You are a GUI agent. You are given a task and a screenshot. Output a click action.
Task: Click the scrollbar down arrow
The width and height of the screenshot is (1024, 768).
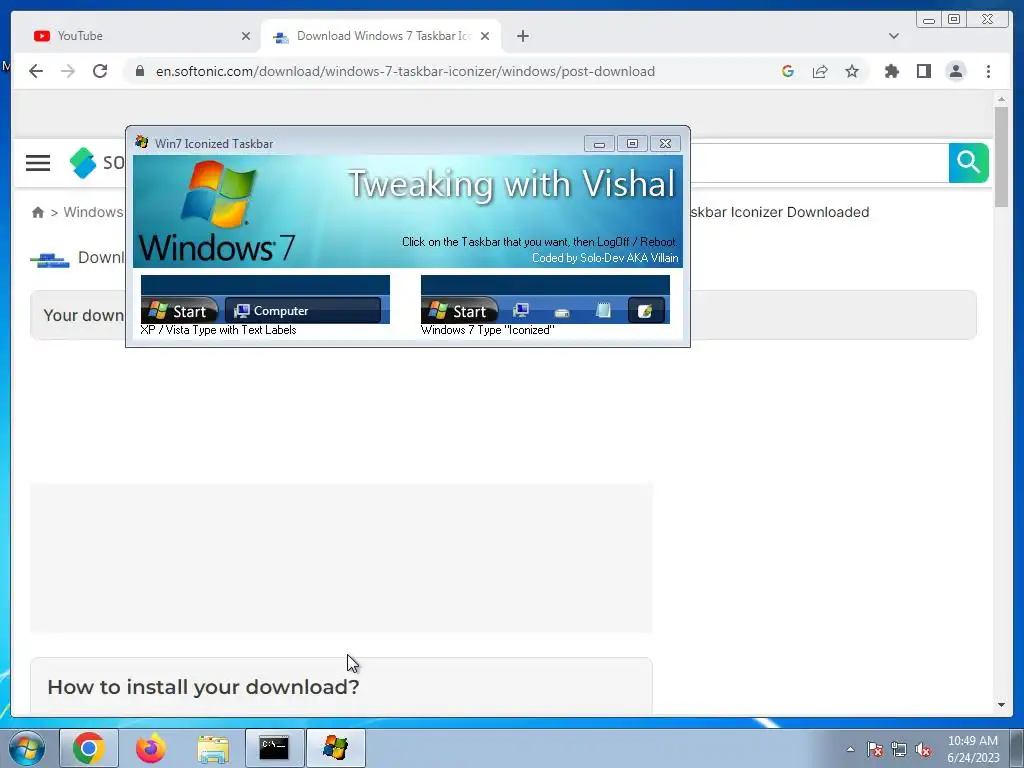tap(1001, 705)
